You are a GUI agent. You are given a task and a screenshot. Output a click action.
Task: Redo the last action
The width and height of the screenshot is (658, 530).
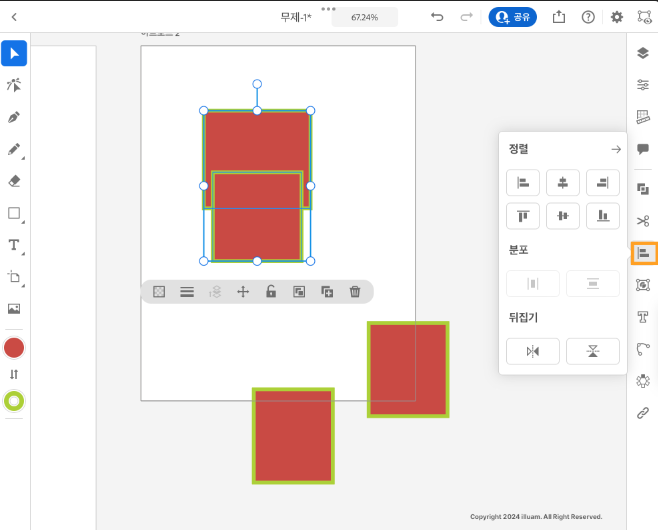pyautogui.click(x=466, y=17)
